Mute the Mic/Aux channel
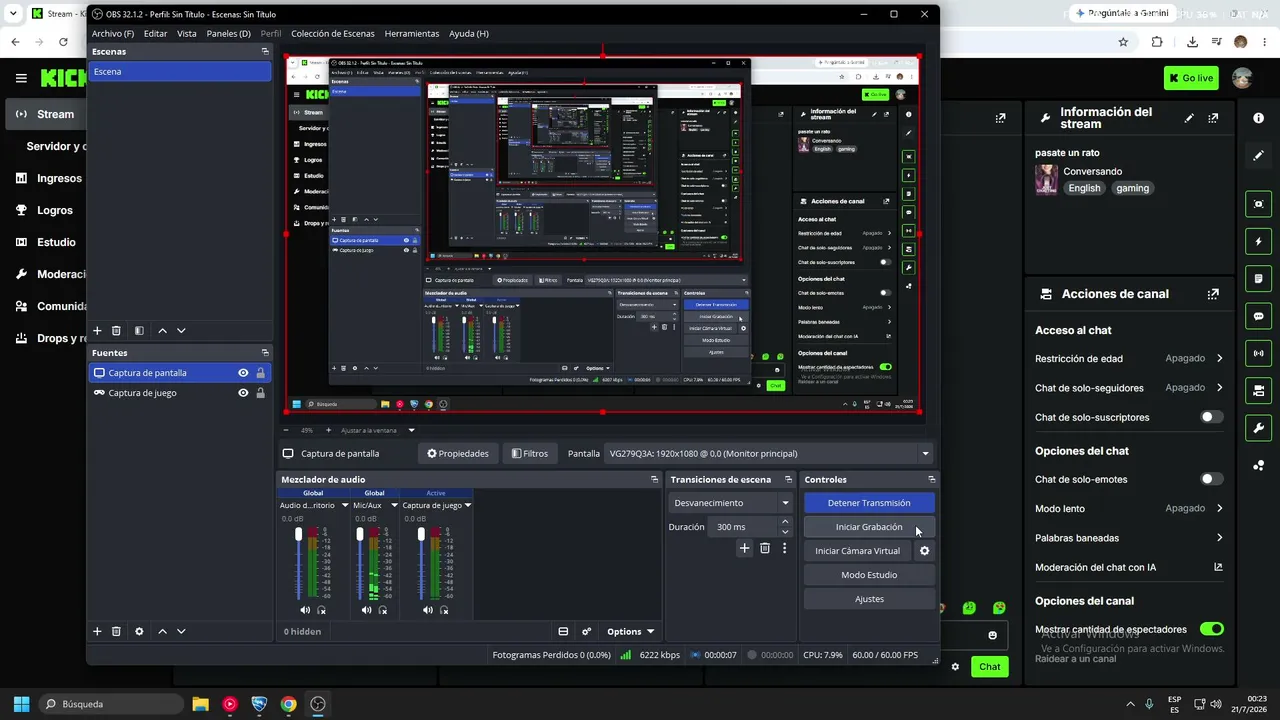Image resolution: width=1280 pixels, height=720 pixels. click(366, 610)
